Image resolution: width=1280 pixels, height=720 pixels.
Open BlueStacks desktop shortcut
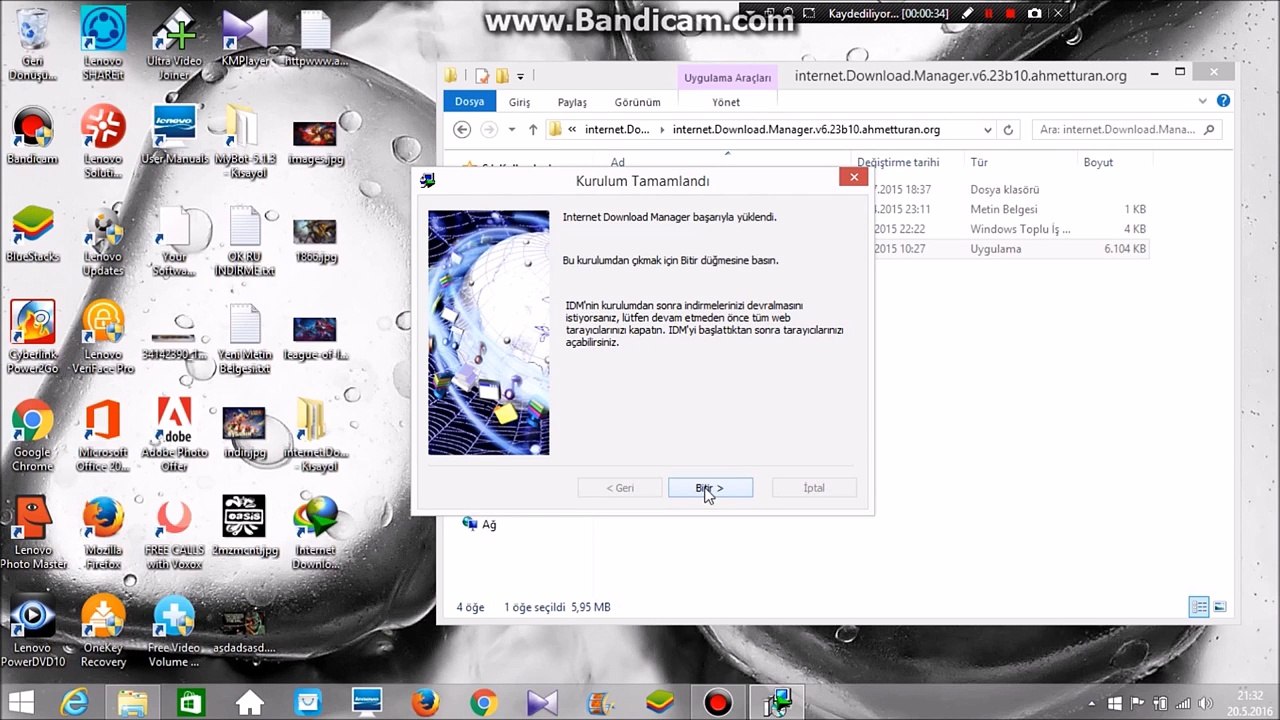coord(32,234)
